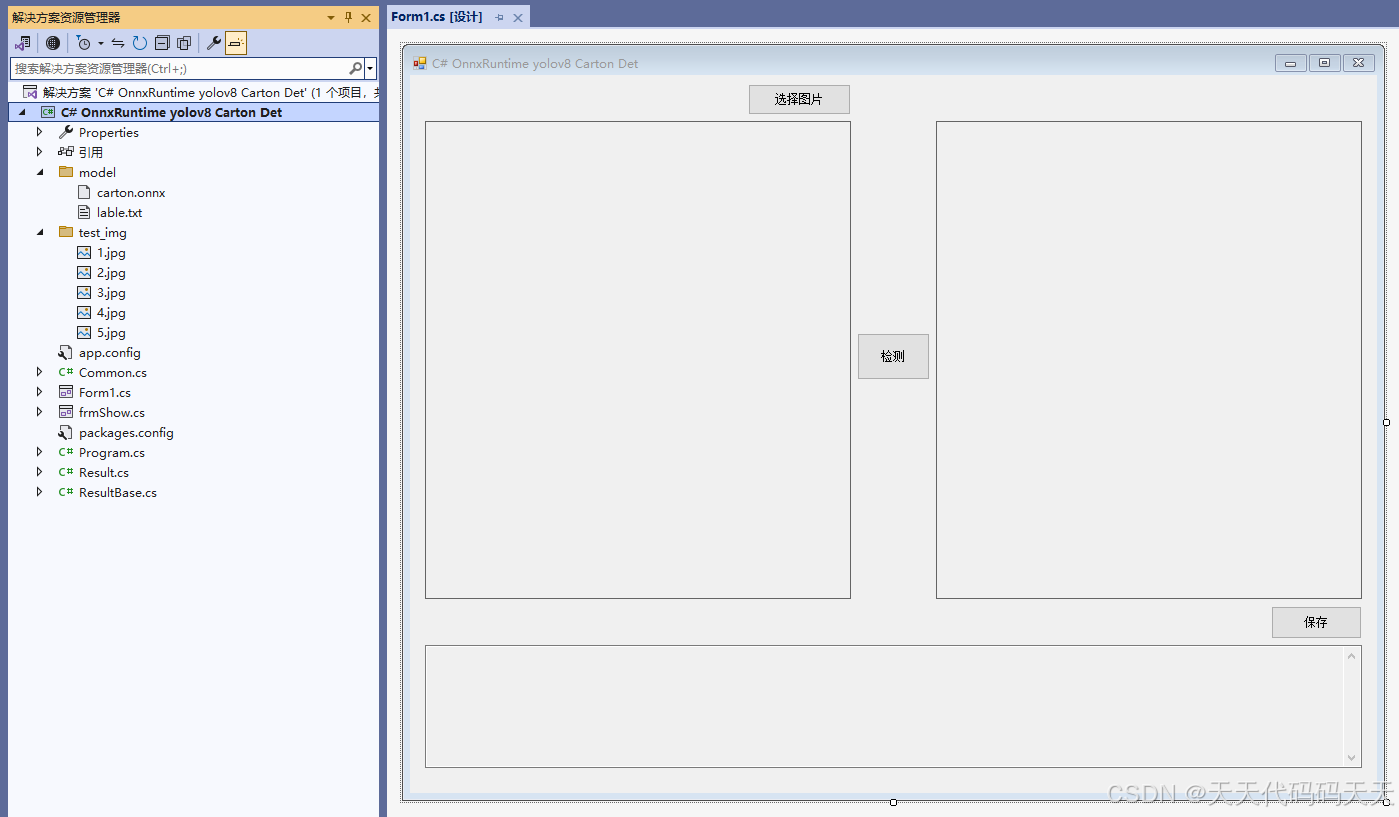Expand the 引用 references node
The width and height of the screenshot is (1399, 817).
pos(40,152)
